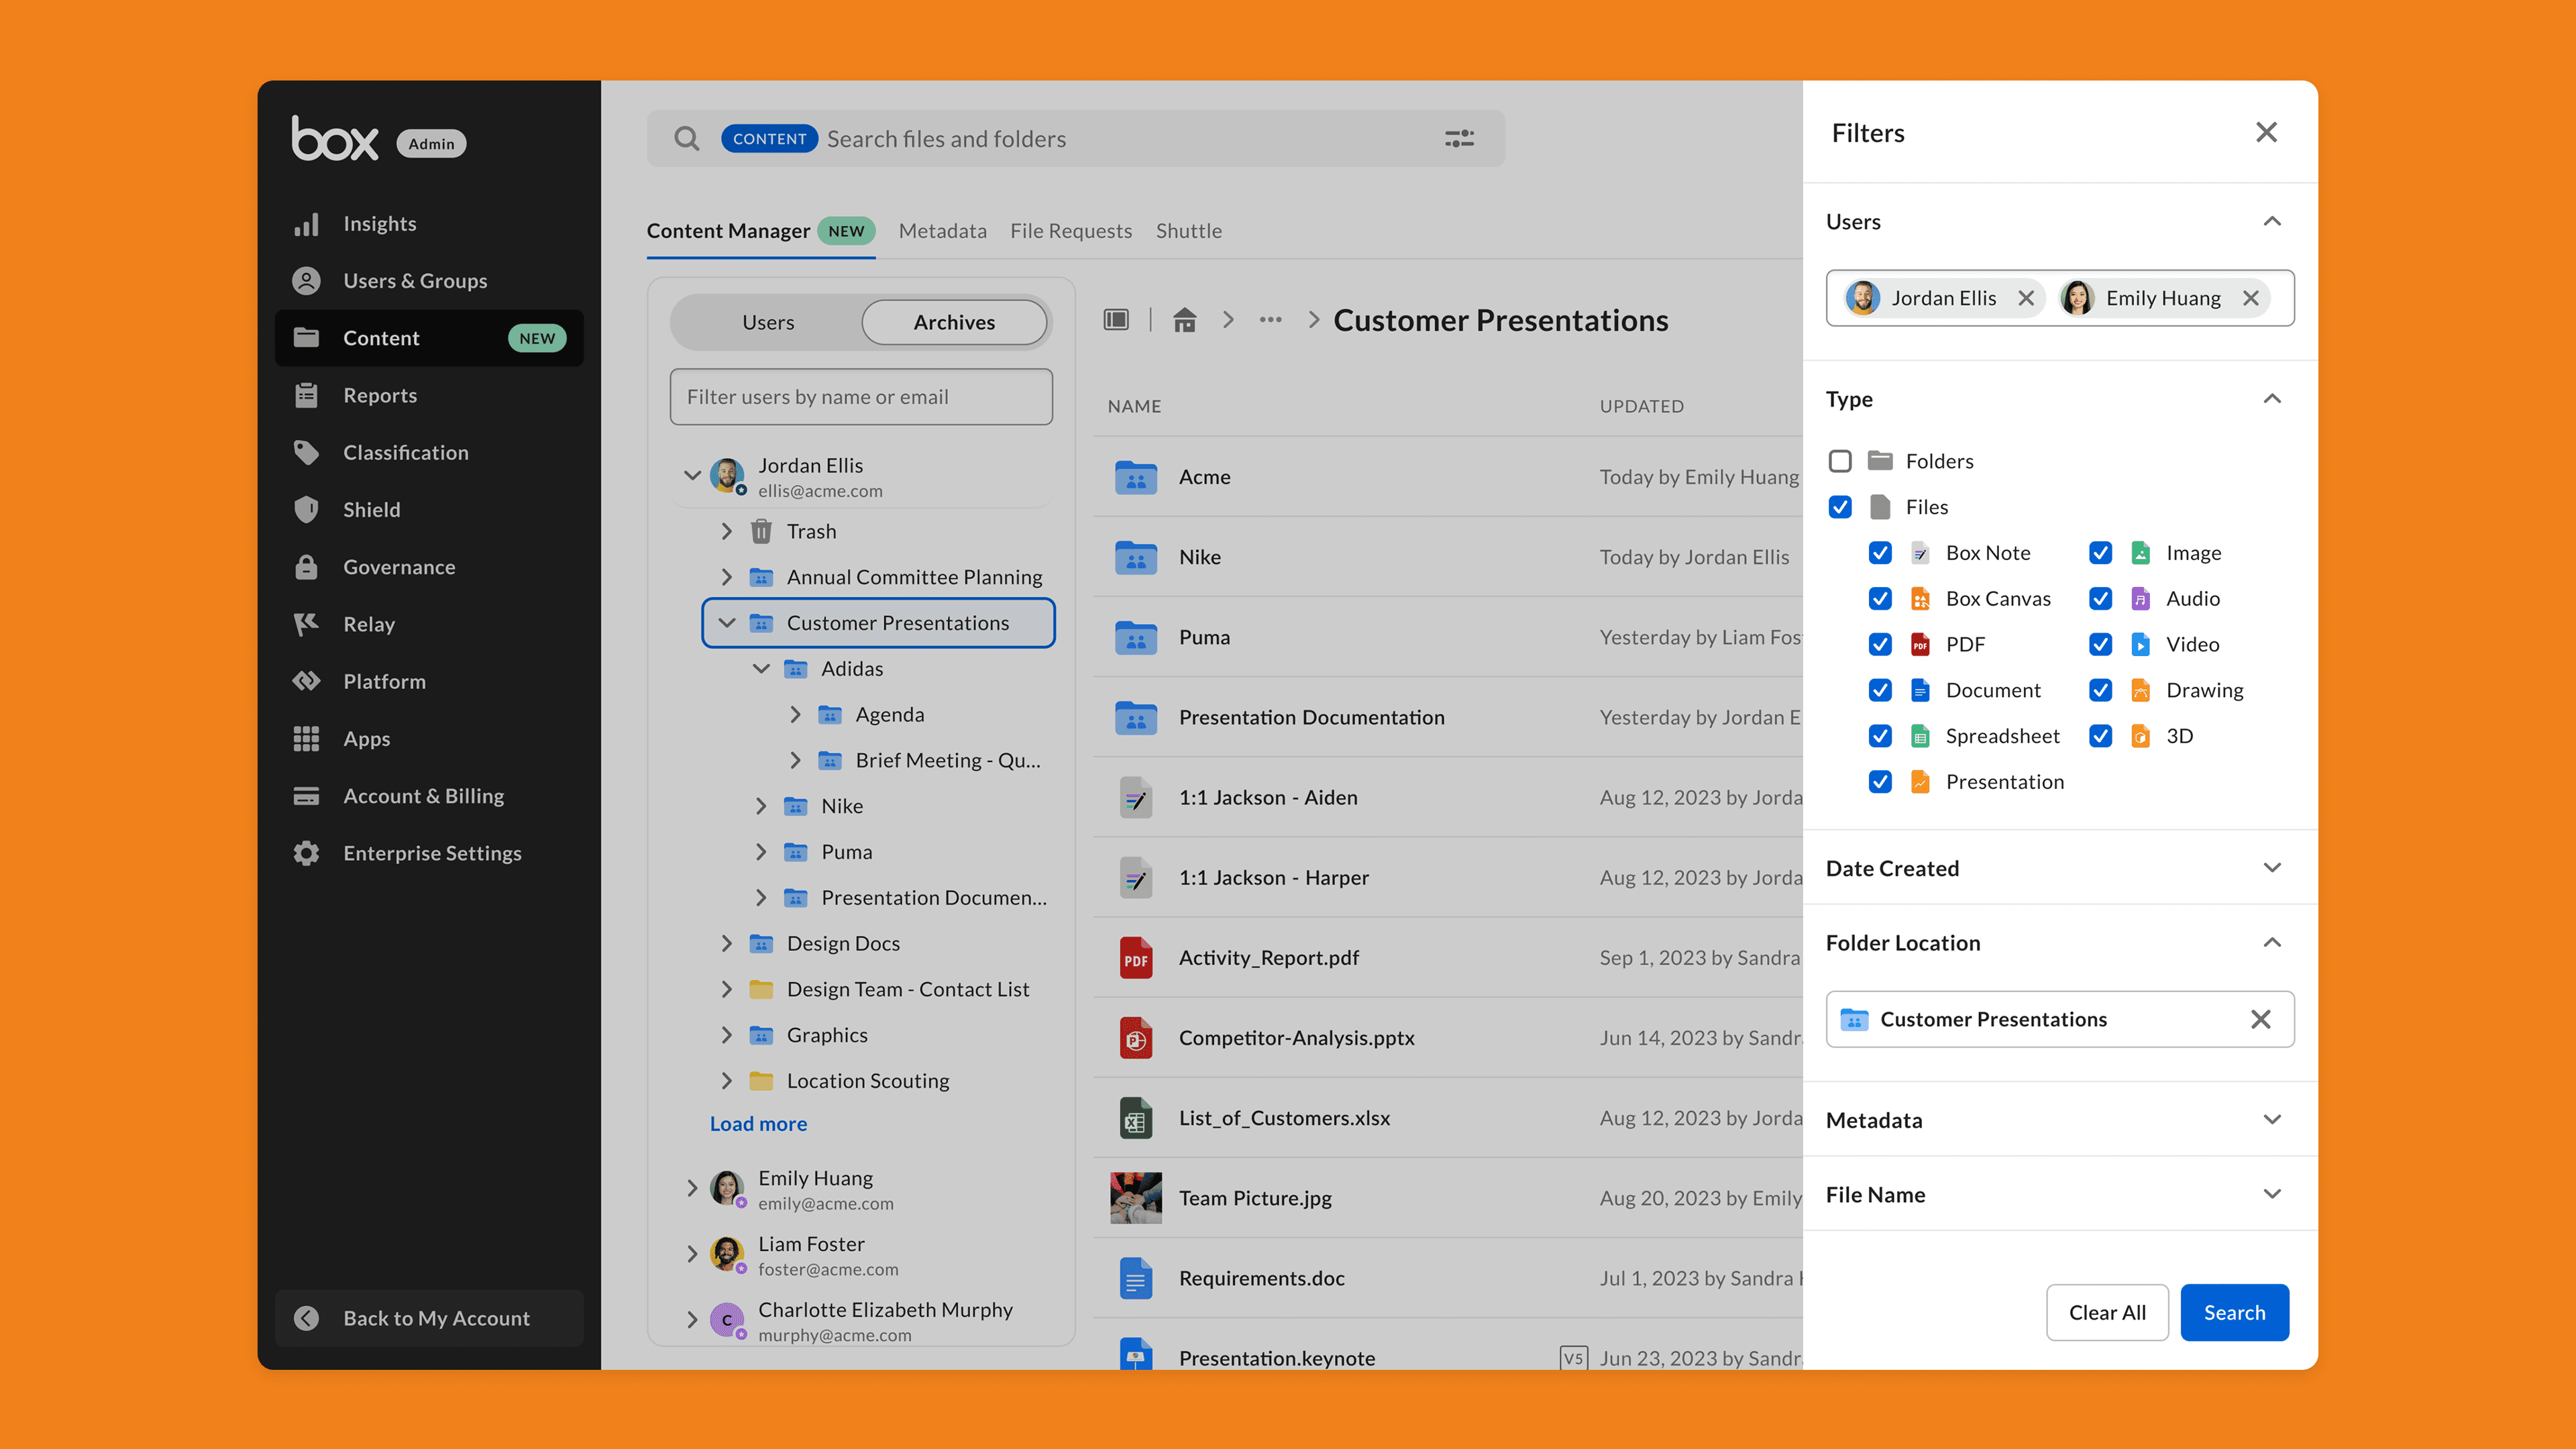Click Clear All filters button
The width and height of the screenshot is (2576, 1449).
click(x=2107, y=1313)
